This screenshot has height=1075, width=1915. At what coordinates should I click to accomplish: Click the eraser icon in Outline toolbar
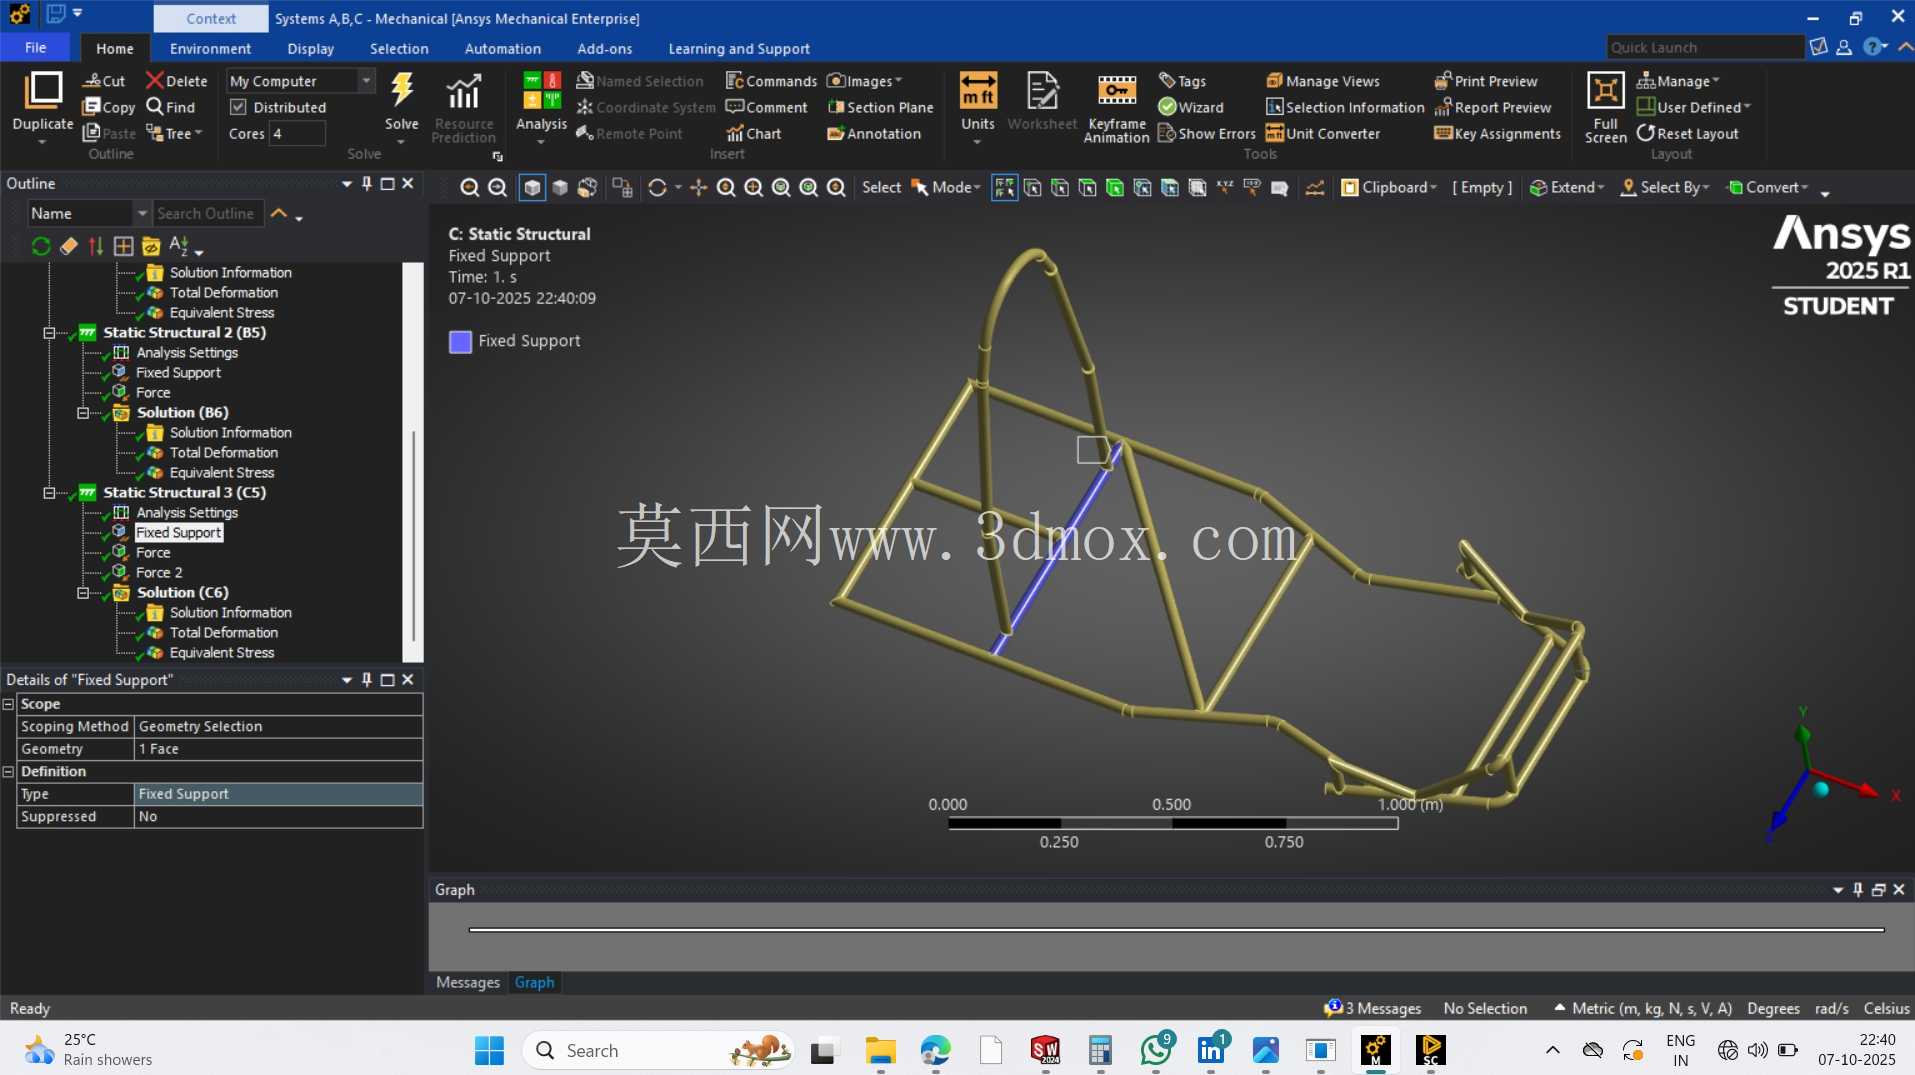[x=68, y=246]
